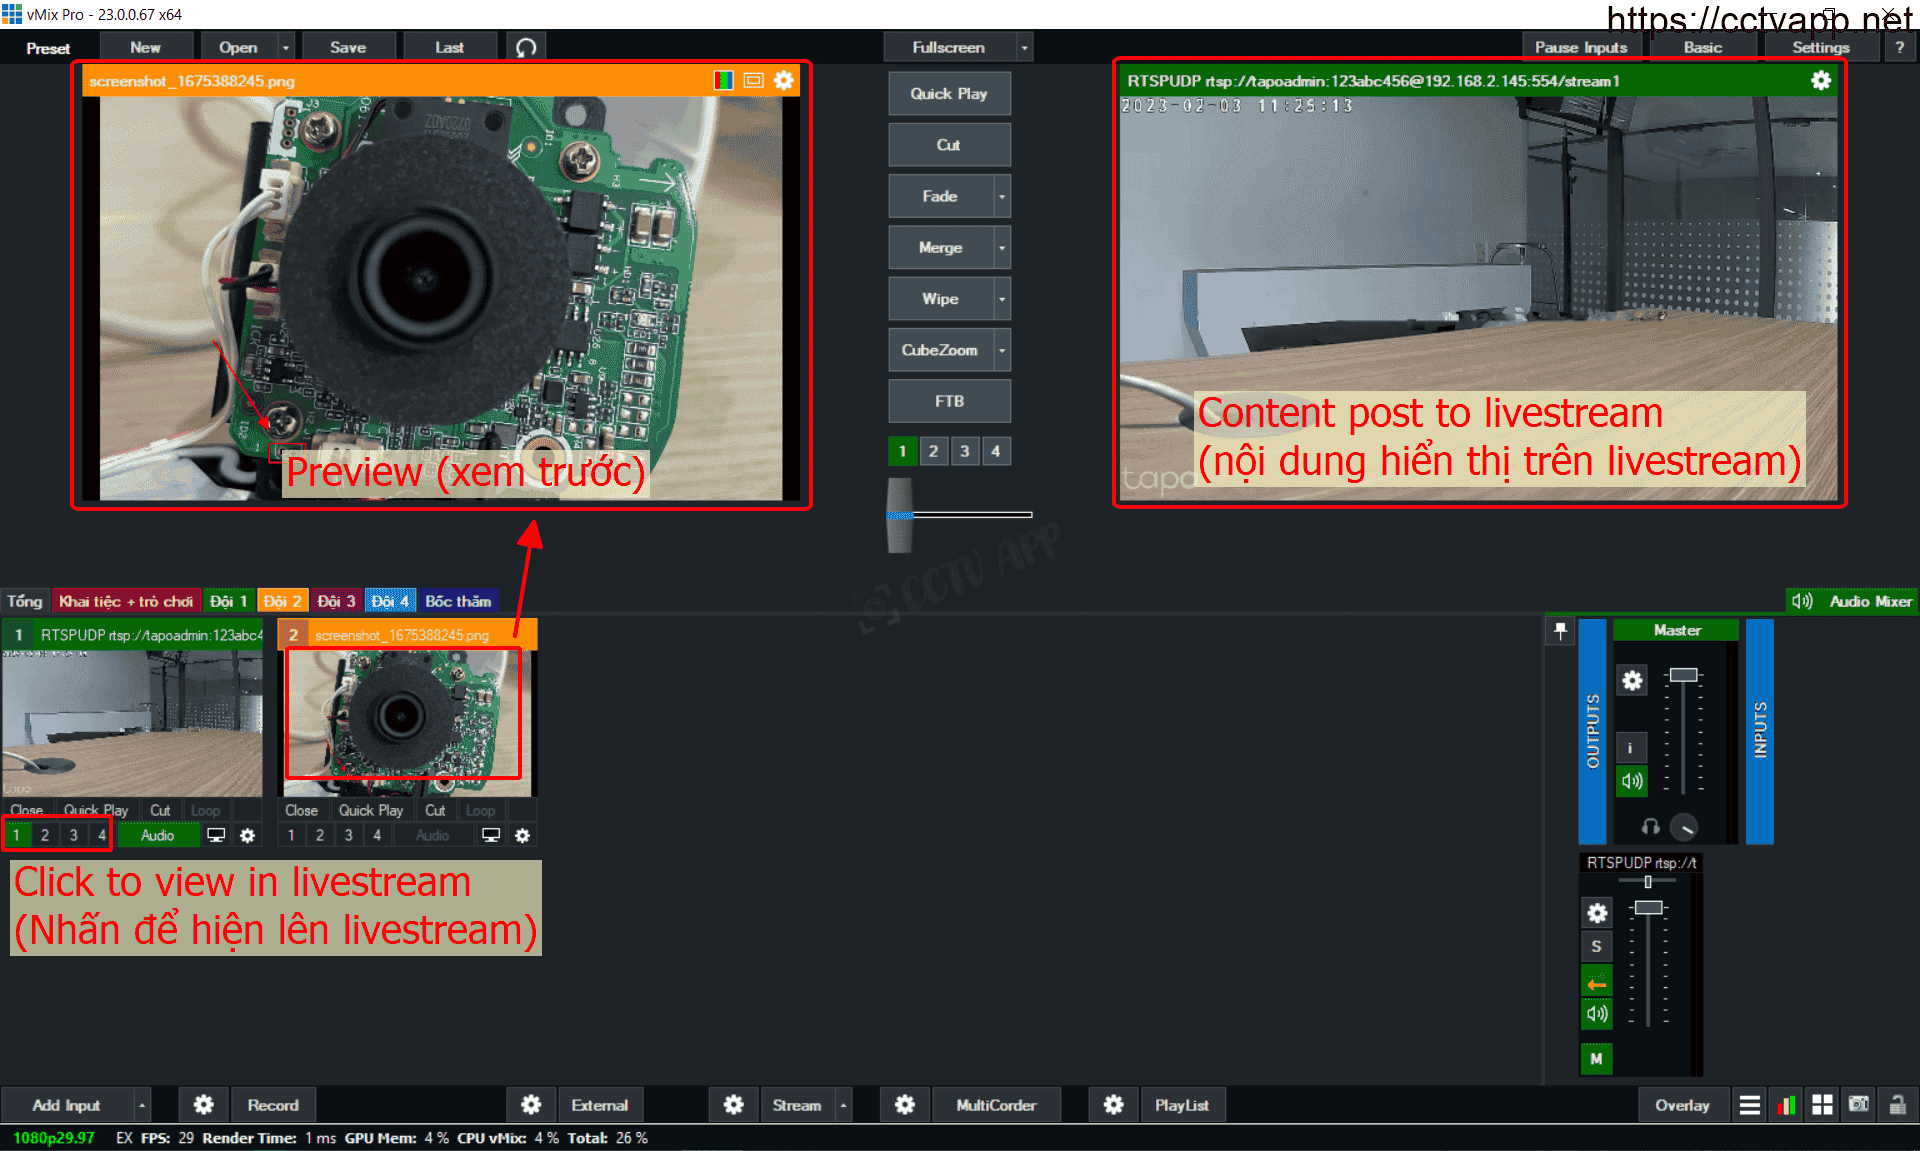The width and height of the screenshot is (1920, 1151).
Task: Toggle Solo on RTSPUDP audio channel
Action: pyautogui.click(x=1596, y=946)
